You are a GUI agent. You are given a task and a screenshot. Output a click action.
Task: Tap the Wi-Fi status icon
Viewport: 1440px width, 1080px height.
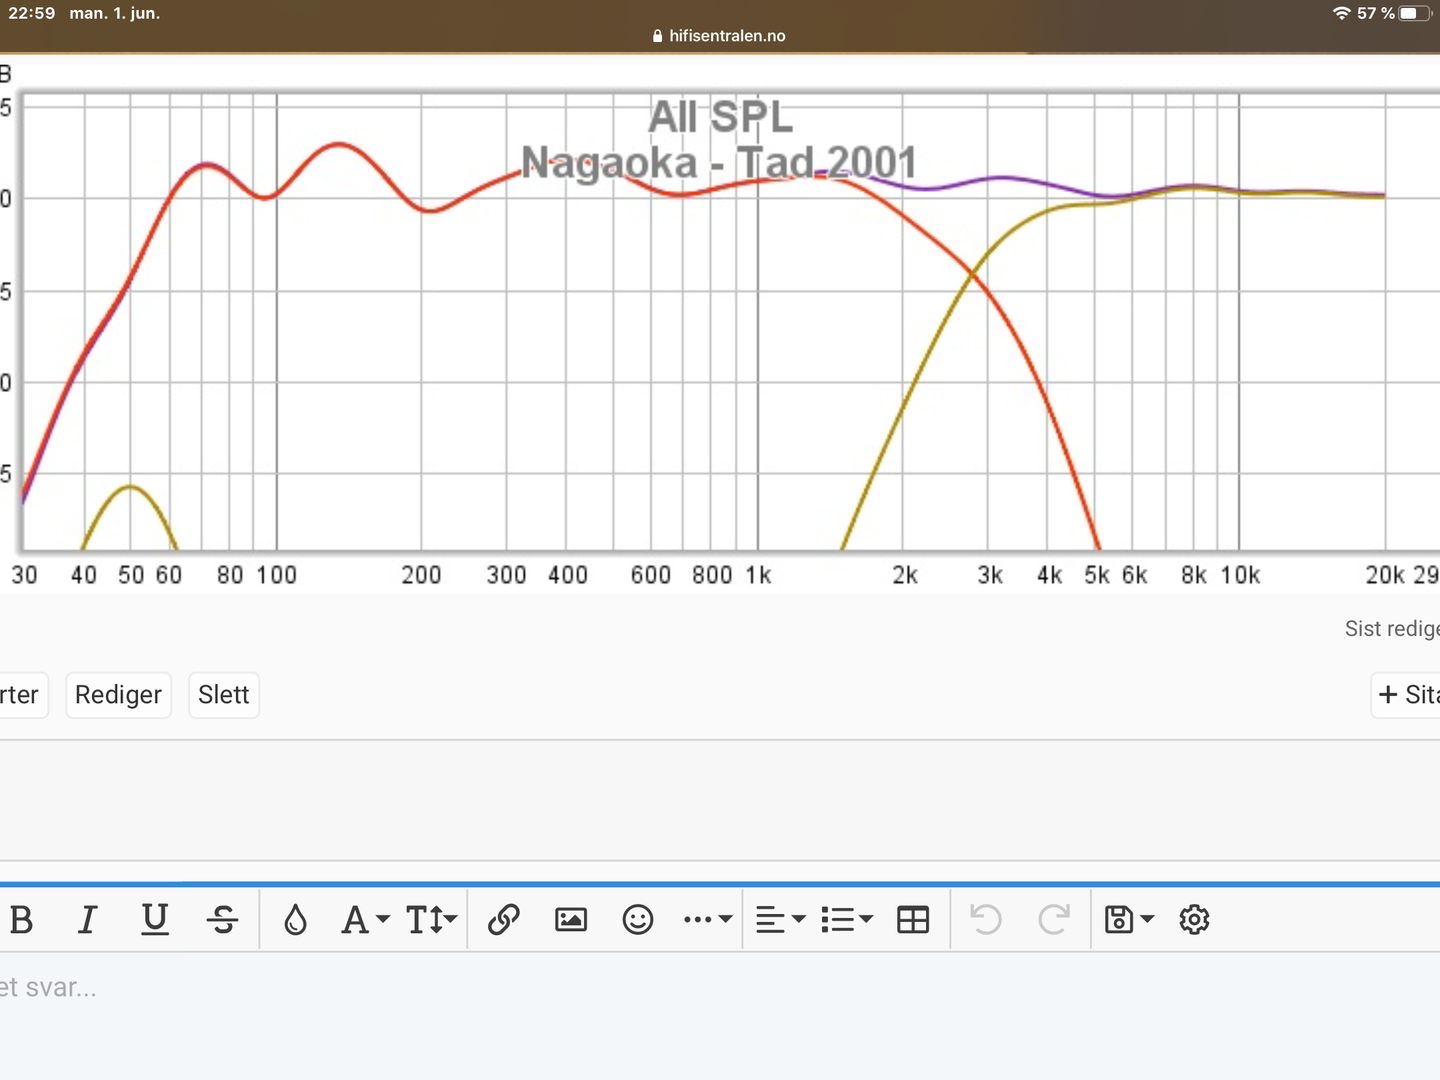point(1342,13)
